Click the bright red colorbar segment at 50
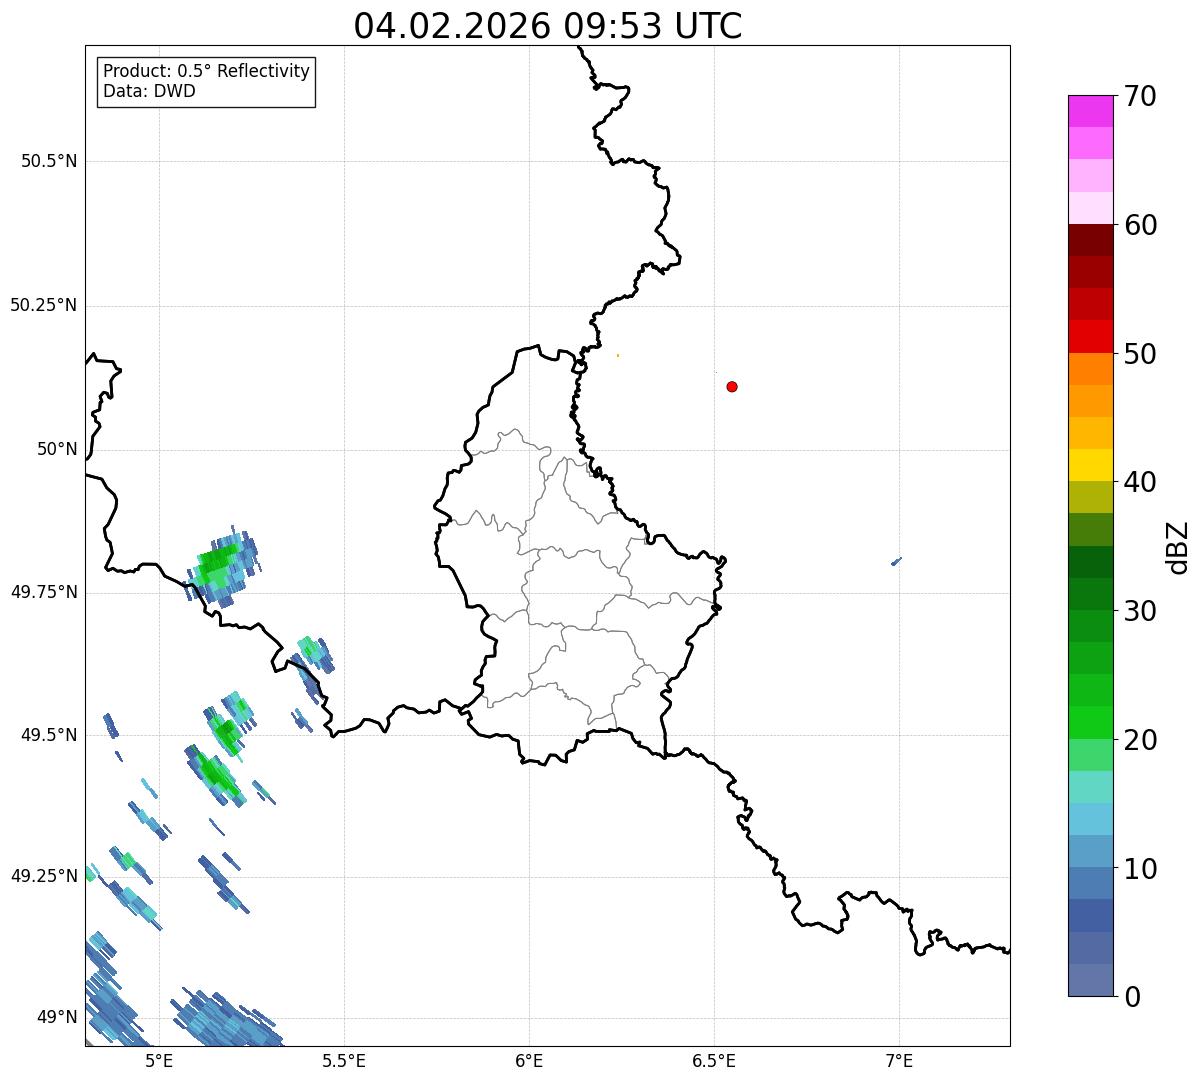1202x1081 pixels. (1090, 336)
